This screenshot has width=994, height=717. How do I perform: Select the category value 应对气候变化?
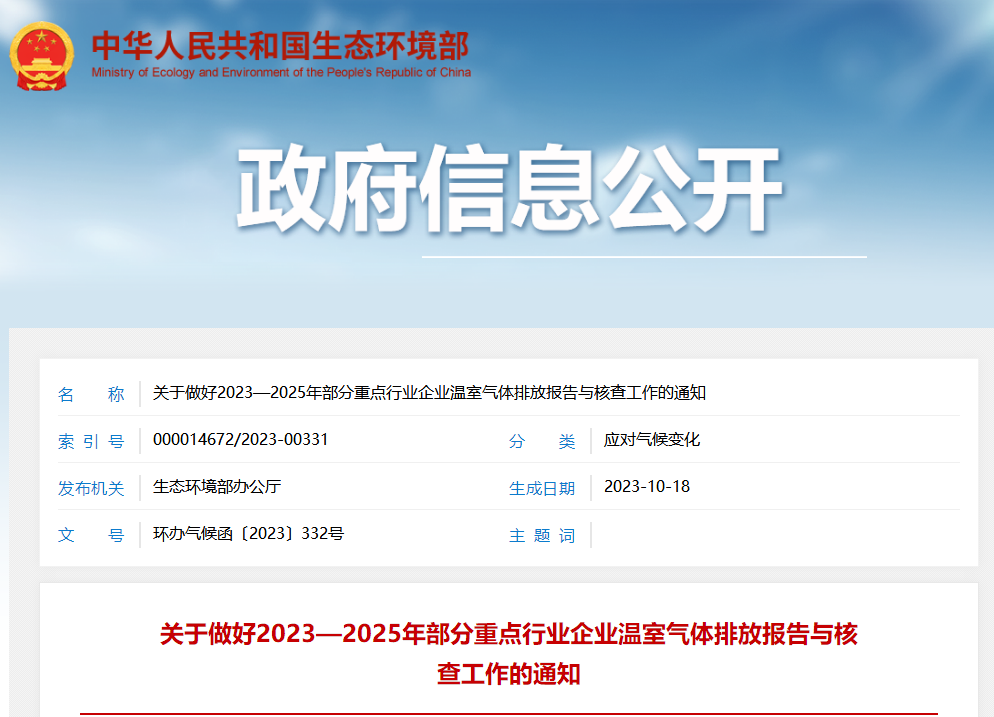point(652,439)
